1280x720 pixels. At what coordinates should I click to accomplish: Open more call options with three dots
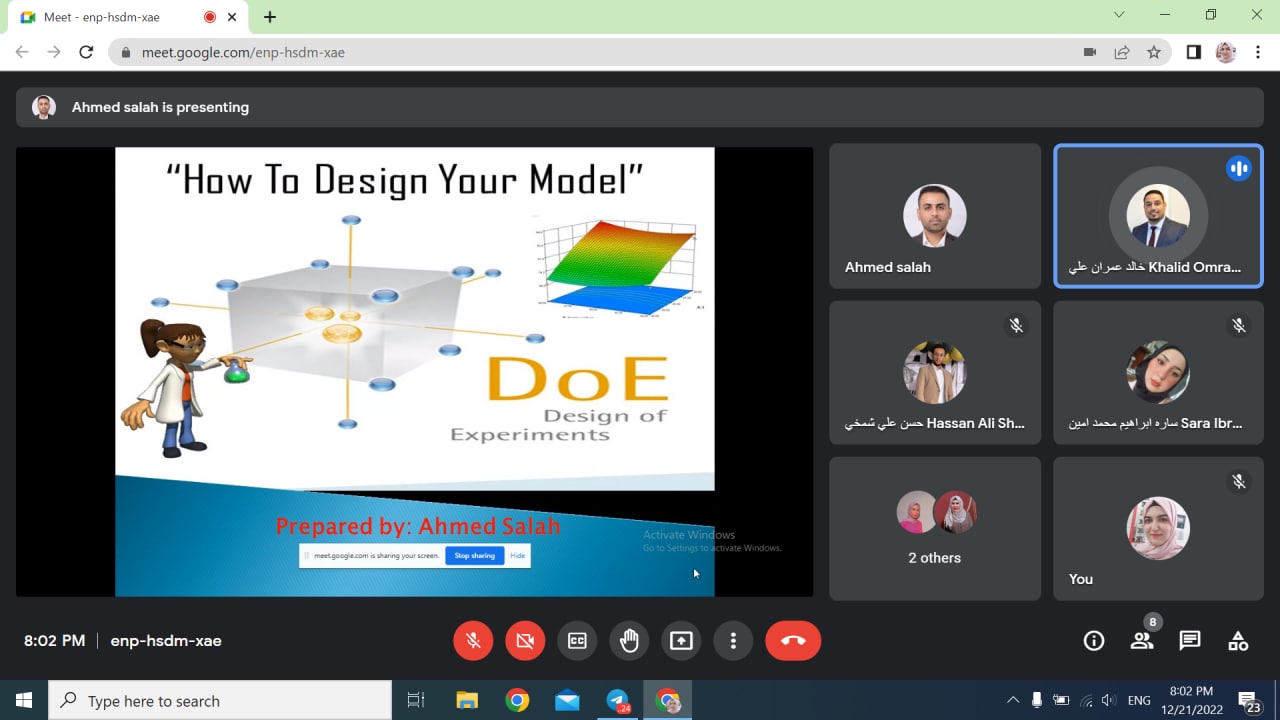coord(733,640)
